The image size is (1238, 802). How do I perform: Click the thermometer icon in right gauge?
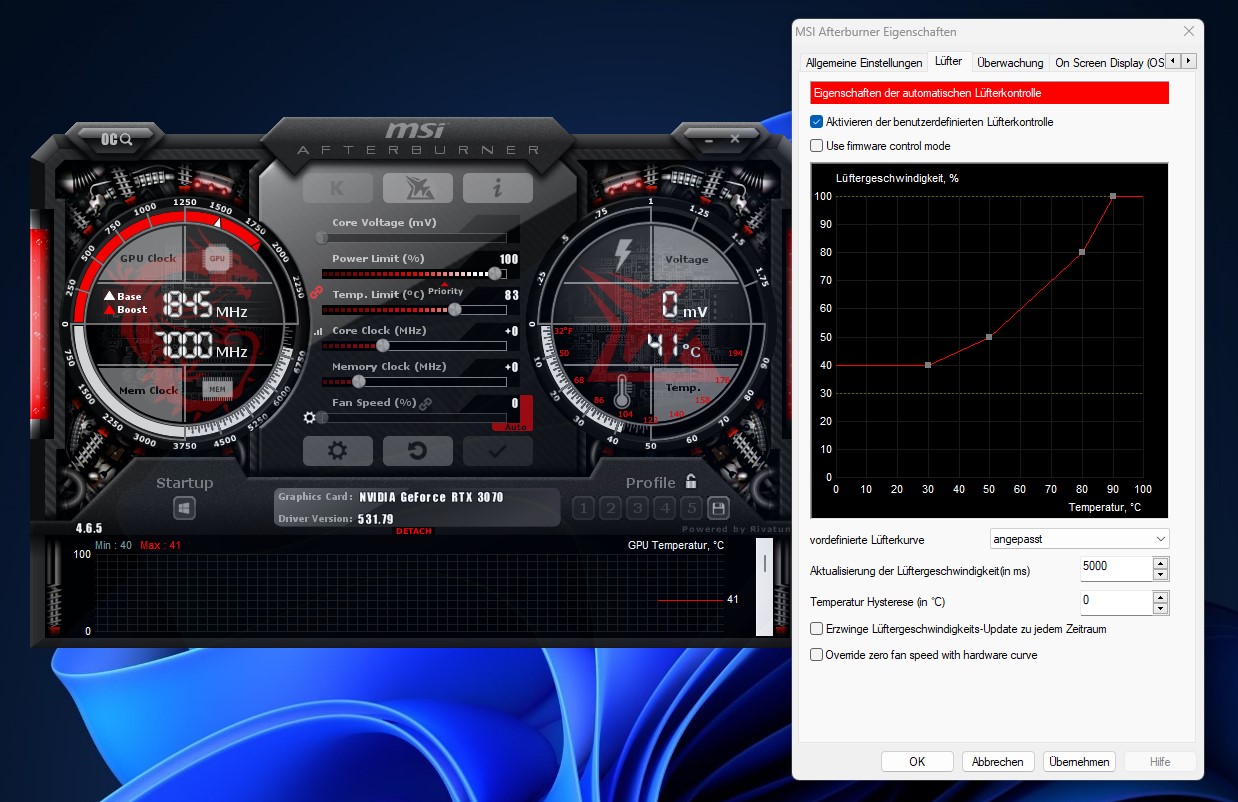coord(623,392)
